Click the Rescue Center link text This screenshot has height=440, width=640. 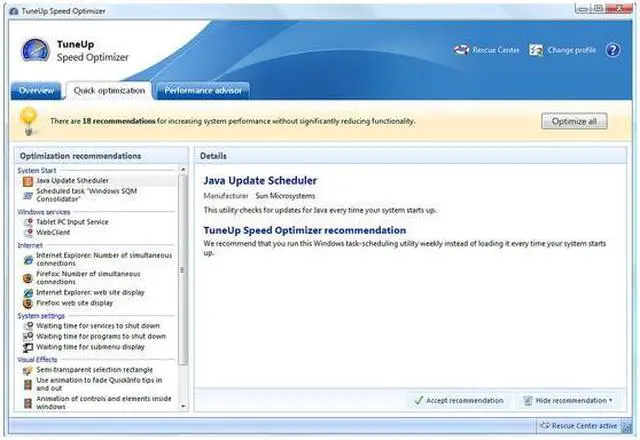coord(496,50)
